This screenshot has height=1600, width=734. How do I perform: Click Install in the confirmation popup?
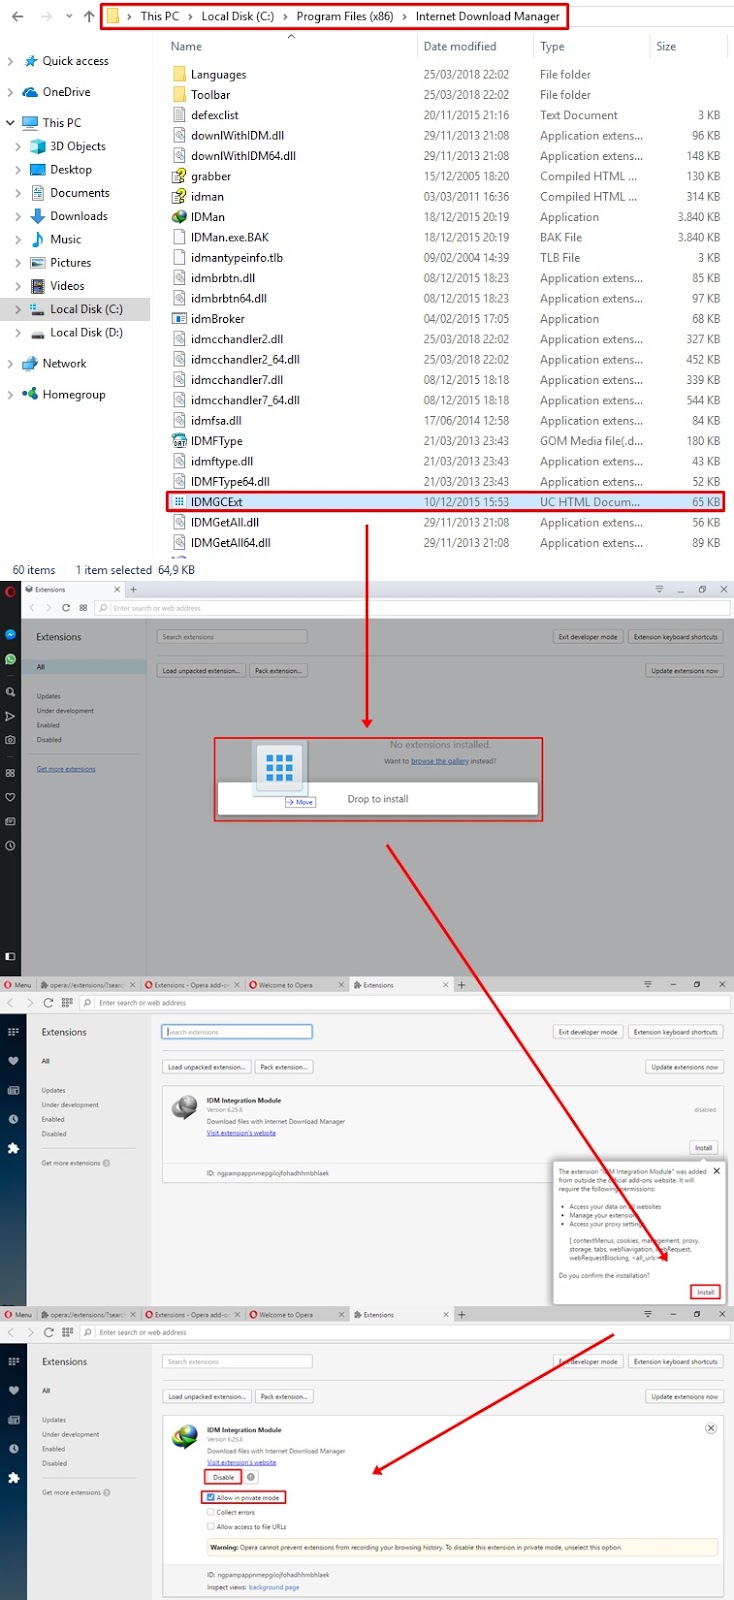point(706,1292)
